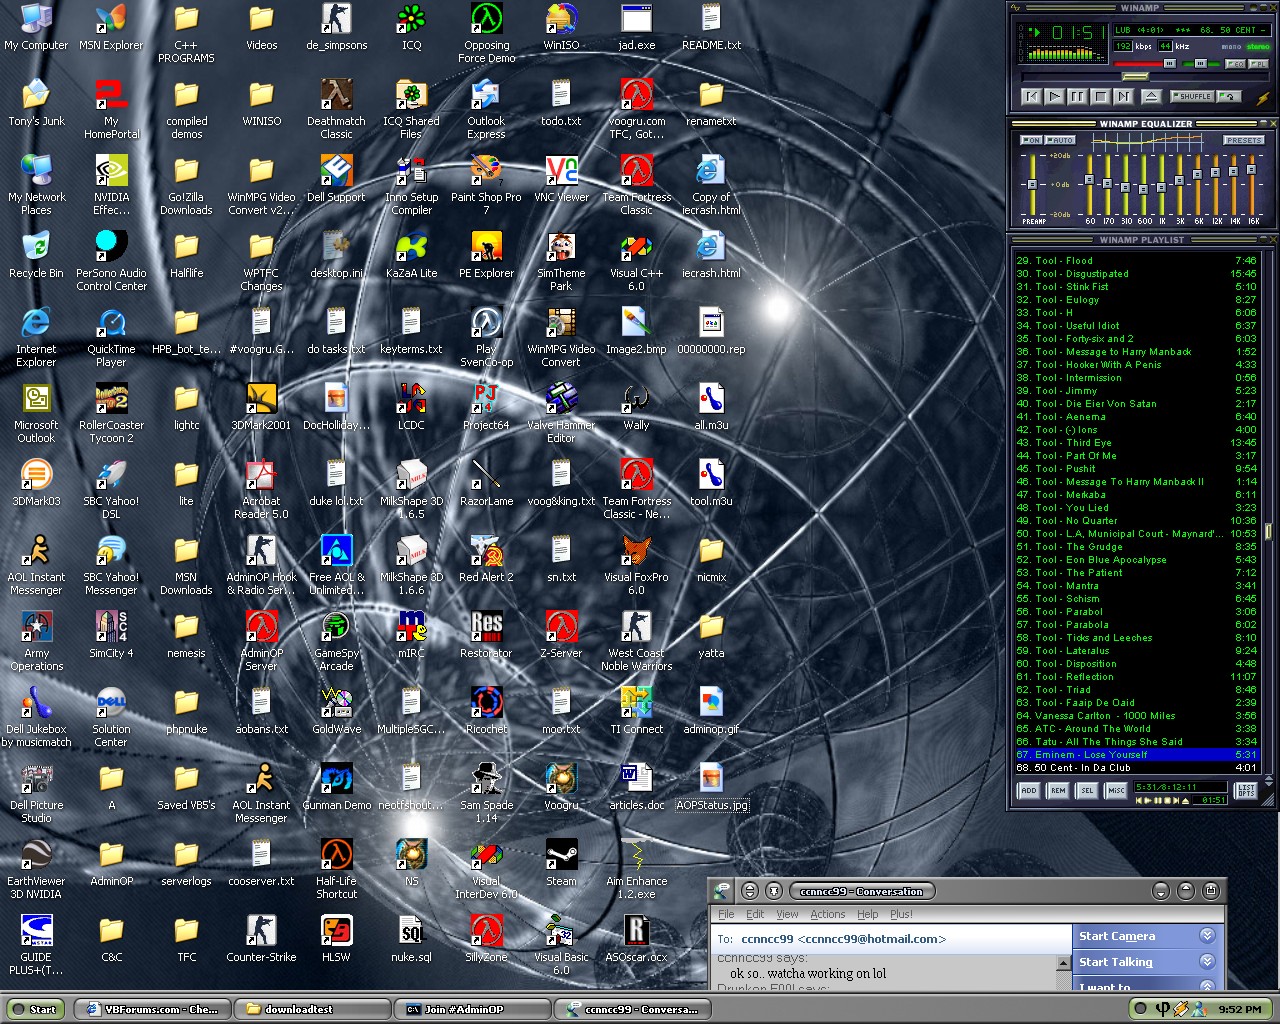This screenshot has width=1280, height=1024.
Task: Select the Red Alert 2 icon
Action: point(486,558)
